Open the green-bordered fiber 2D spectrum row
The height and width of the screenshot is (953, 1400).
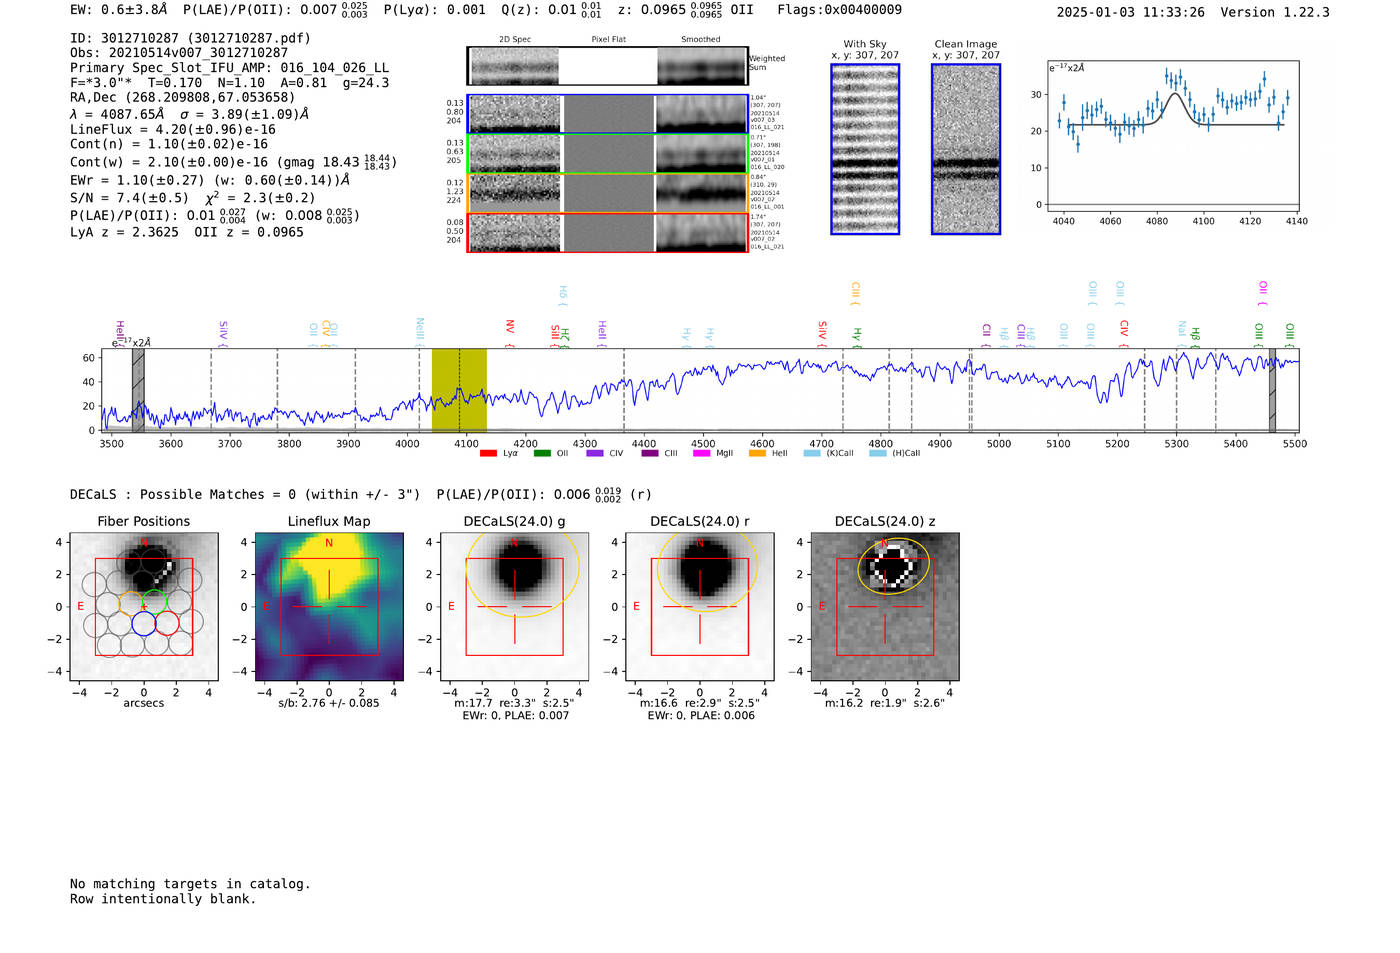pos(608,154)
